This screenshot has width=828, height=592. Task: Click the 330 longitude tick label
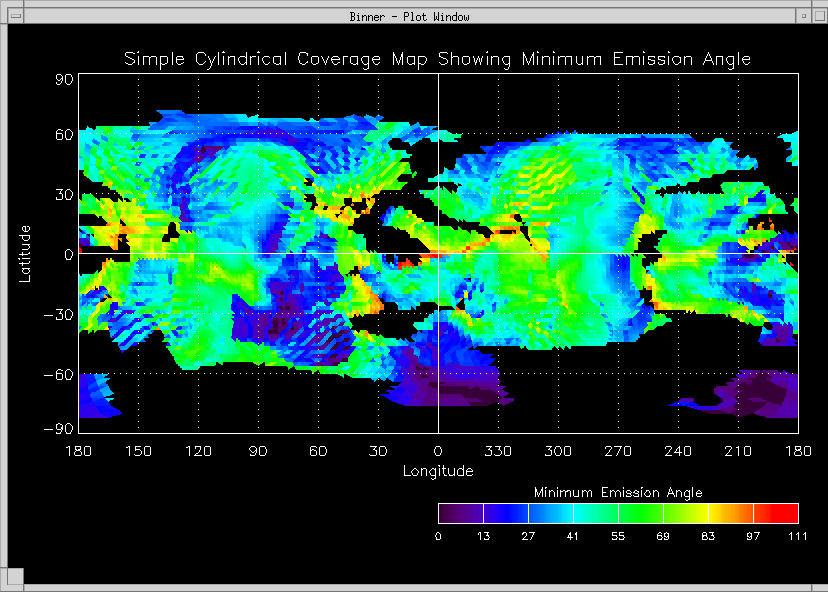coord(498,452)
